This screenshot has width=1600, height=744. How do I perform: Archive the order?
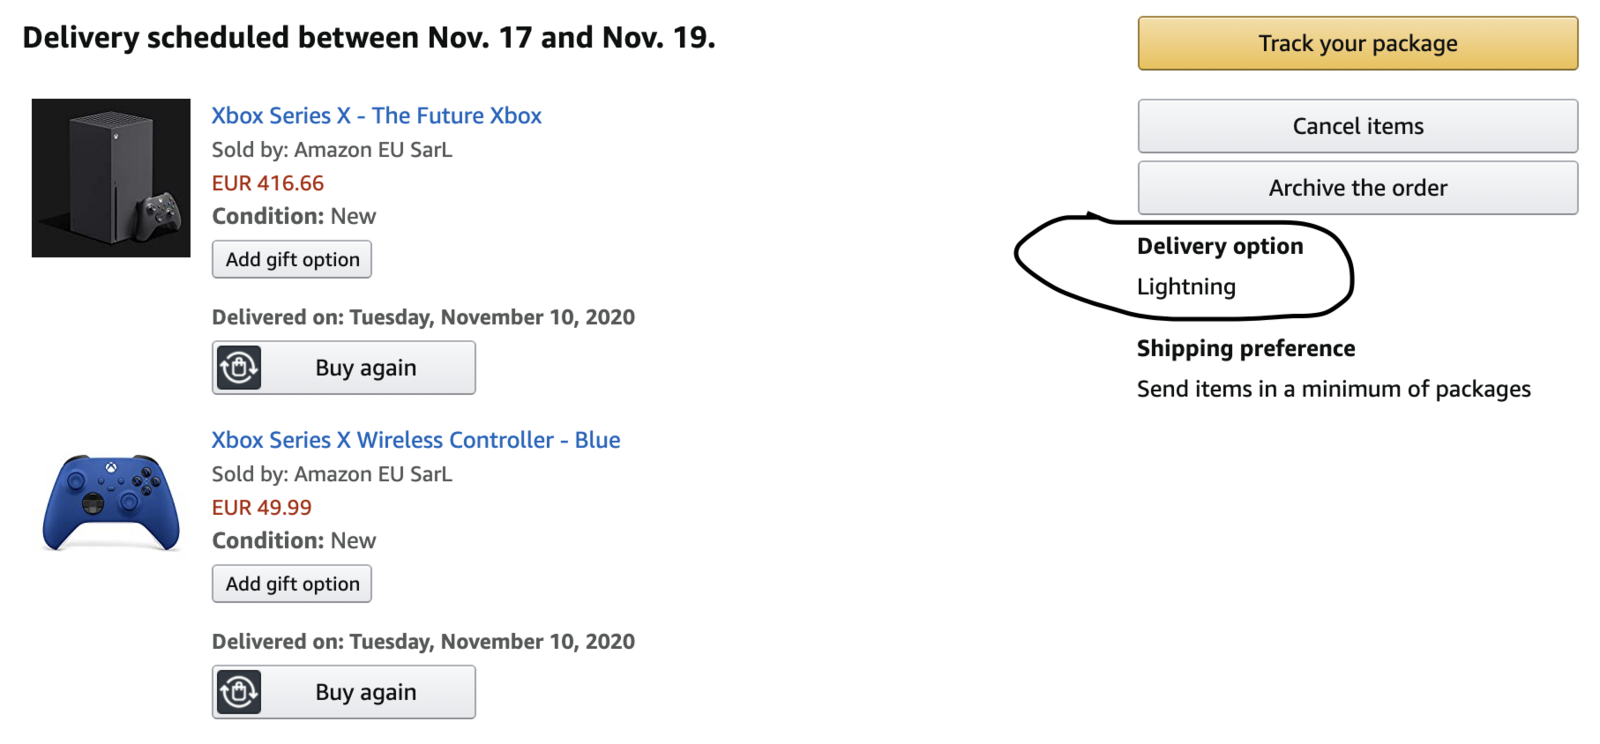pyautogui.click(x=1357, y=188)
